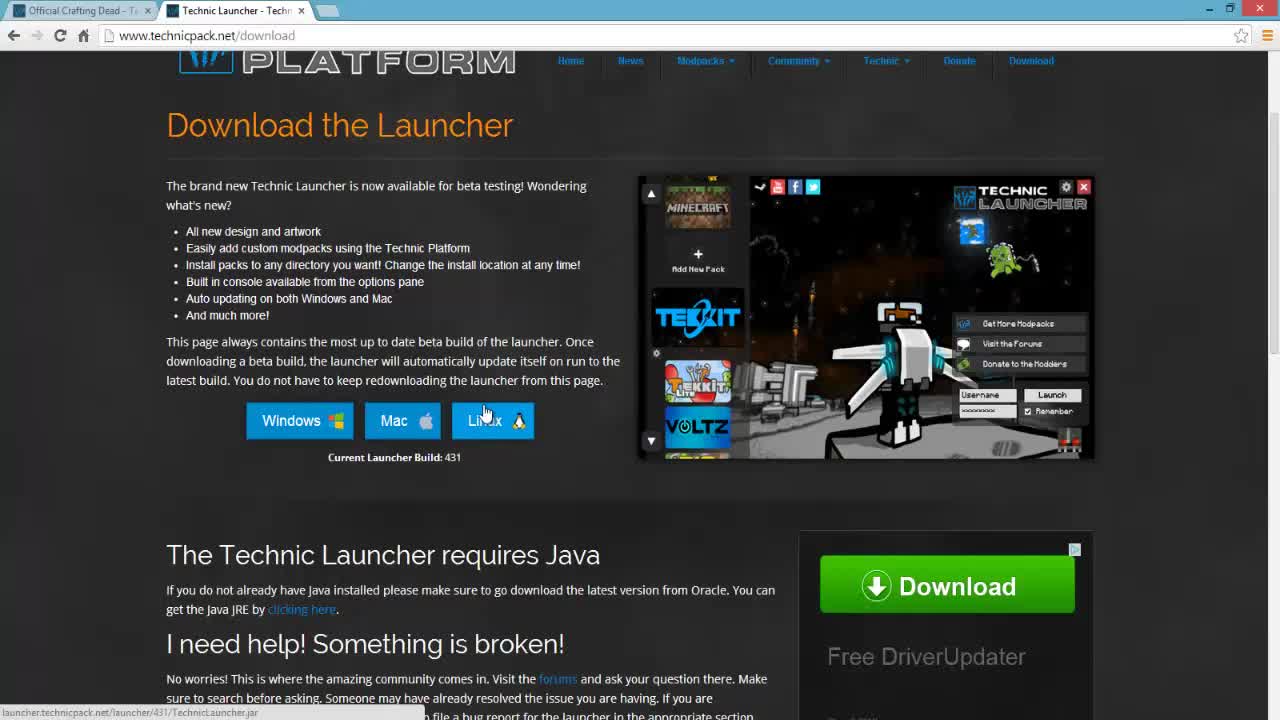1280x720 pixels.
Task: Click the YouTube icon in launcher preview
Action: (777, 187)
